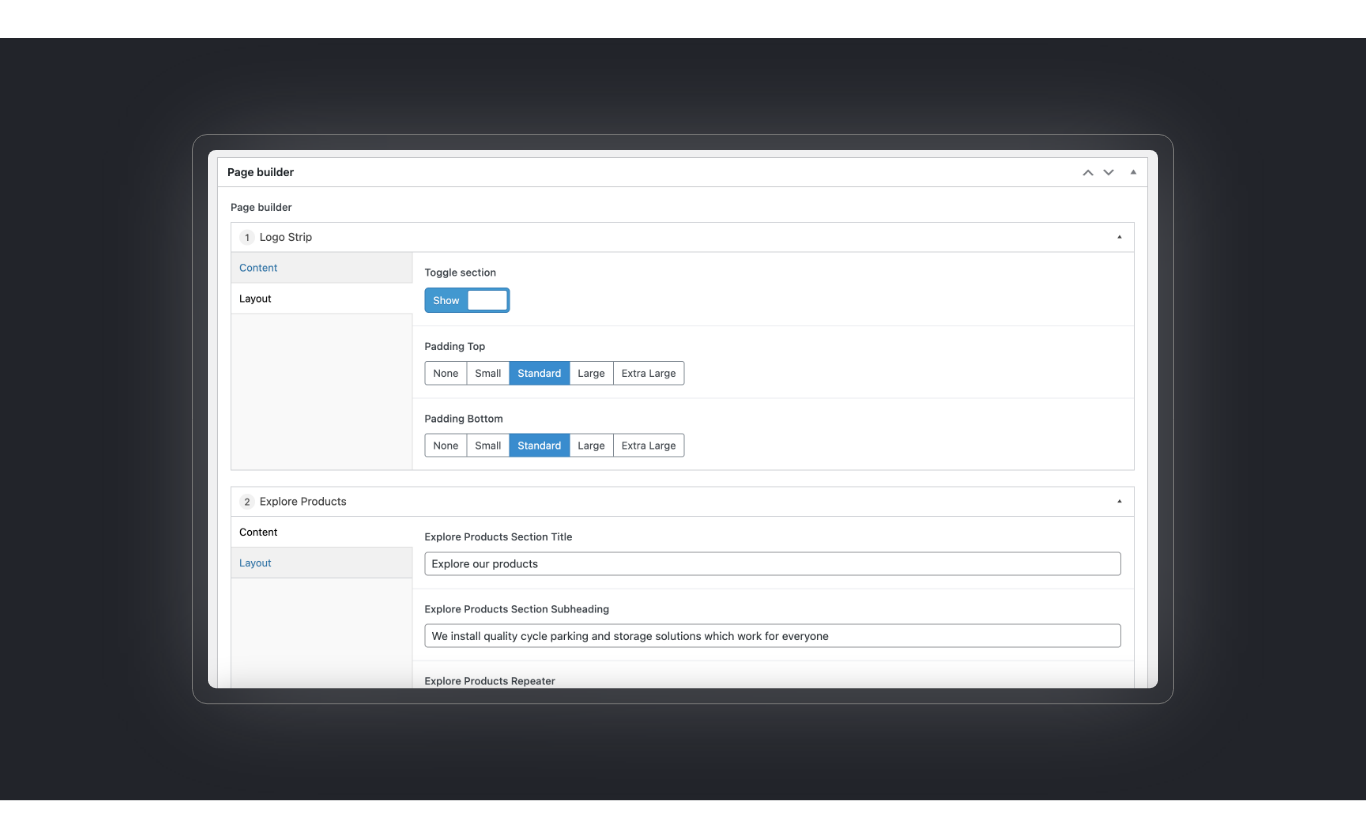Set Padding Bottom to Standard

point(539,445)
